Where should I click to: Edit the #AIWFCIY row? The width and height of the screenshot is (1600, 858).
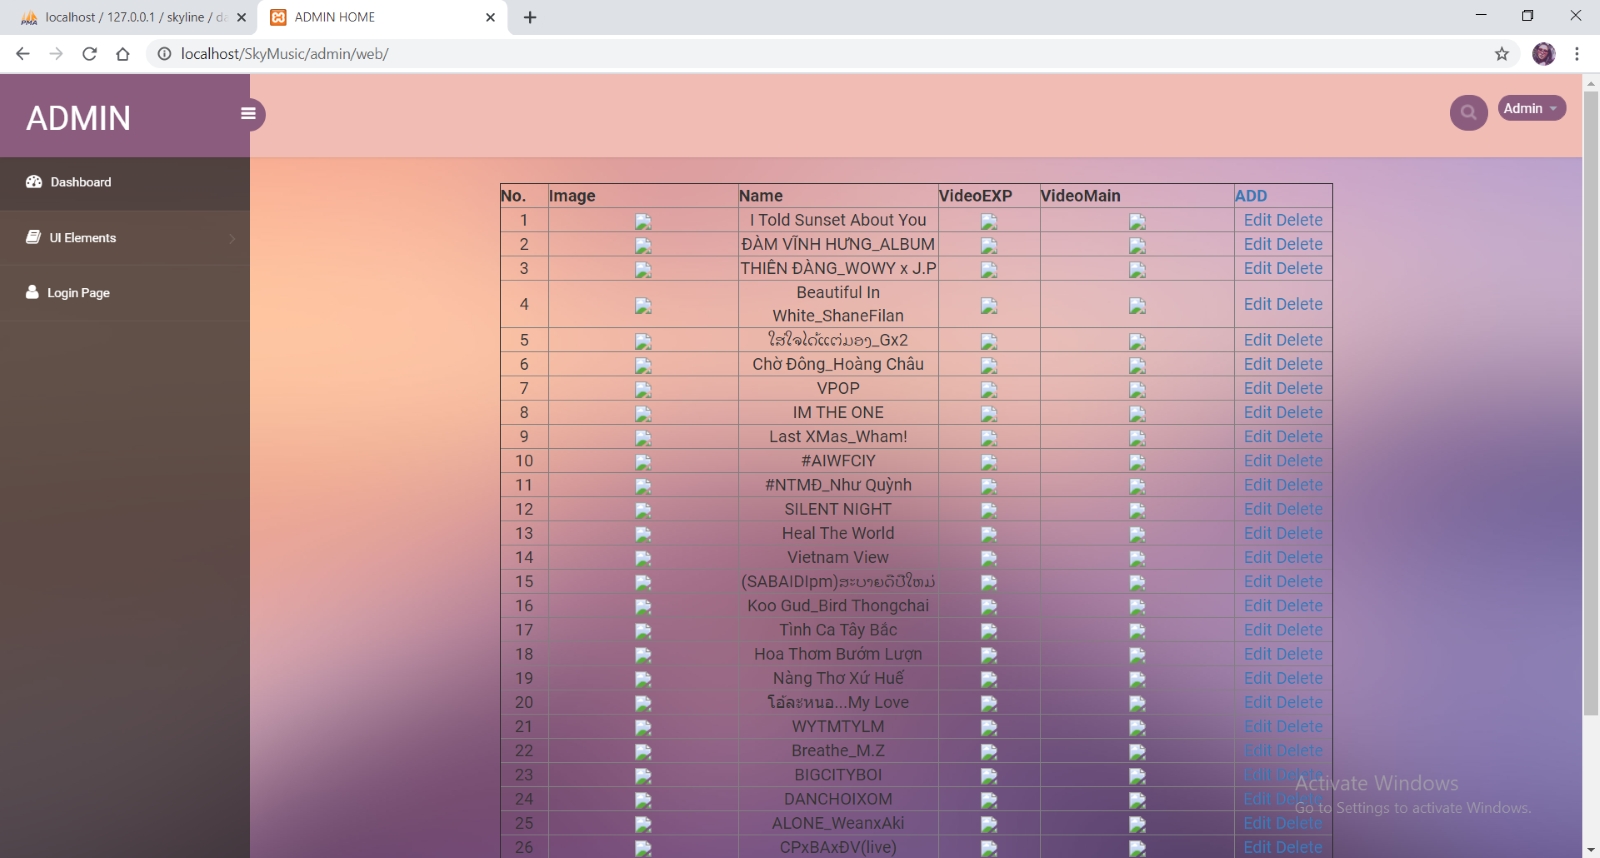[1257, 460]
